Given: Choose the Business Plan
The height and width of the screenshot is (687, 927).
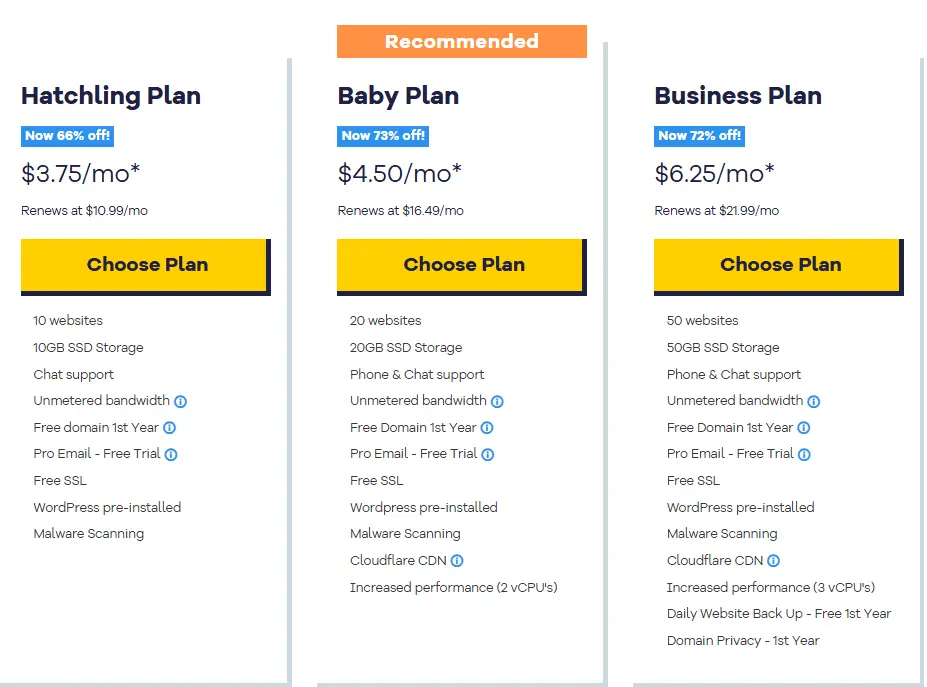Looking at the screenshot, I should click(x=779, y=265).
